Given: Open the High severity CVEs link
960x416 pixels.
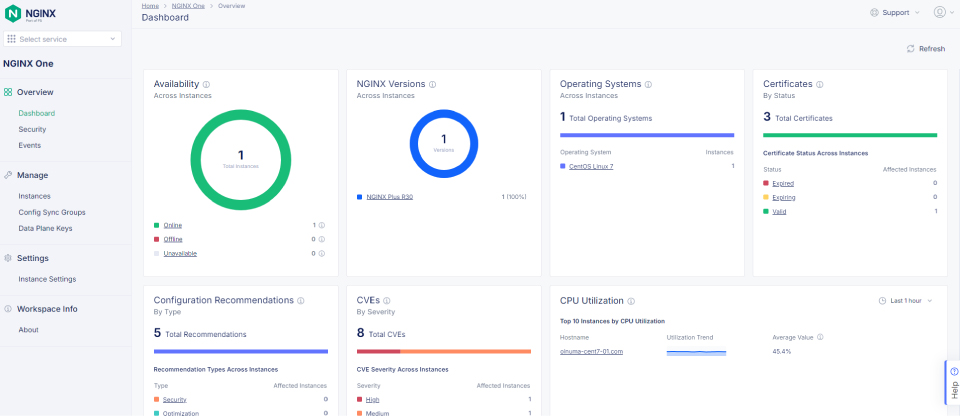Looking at the screenshot, I should 372,399.
